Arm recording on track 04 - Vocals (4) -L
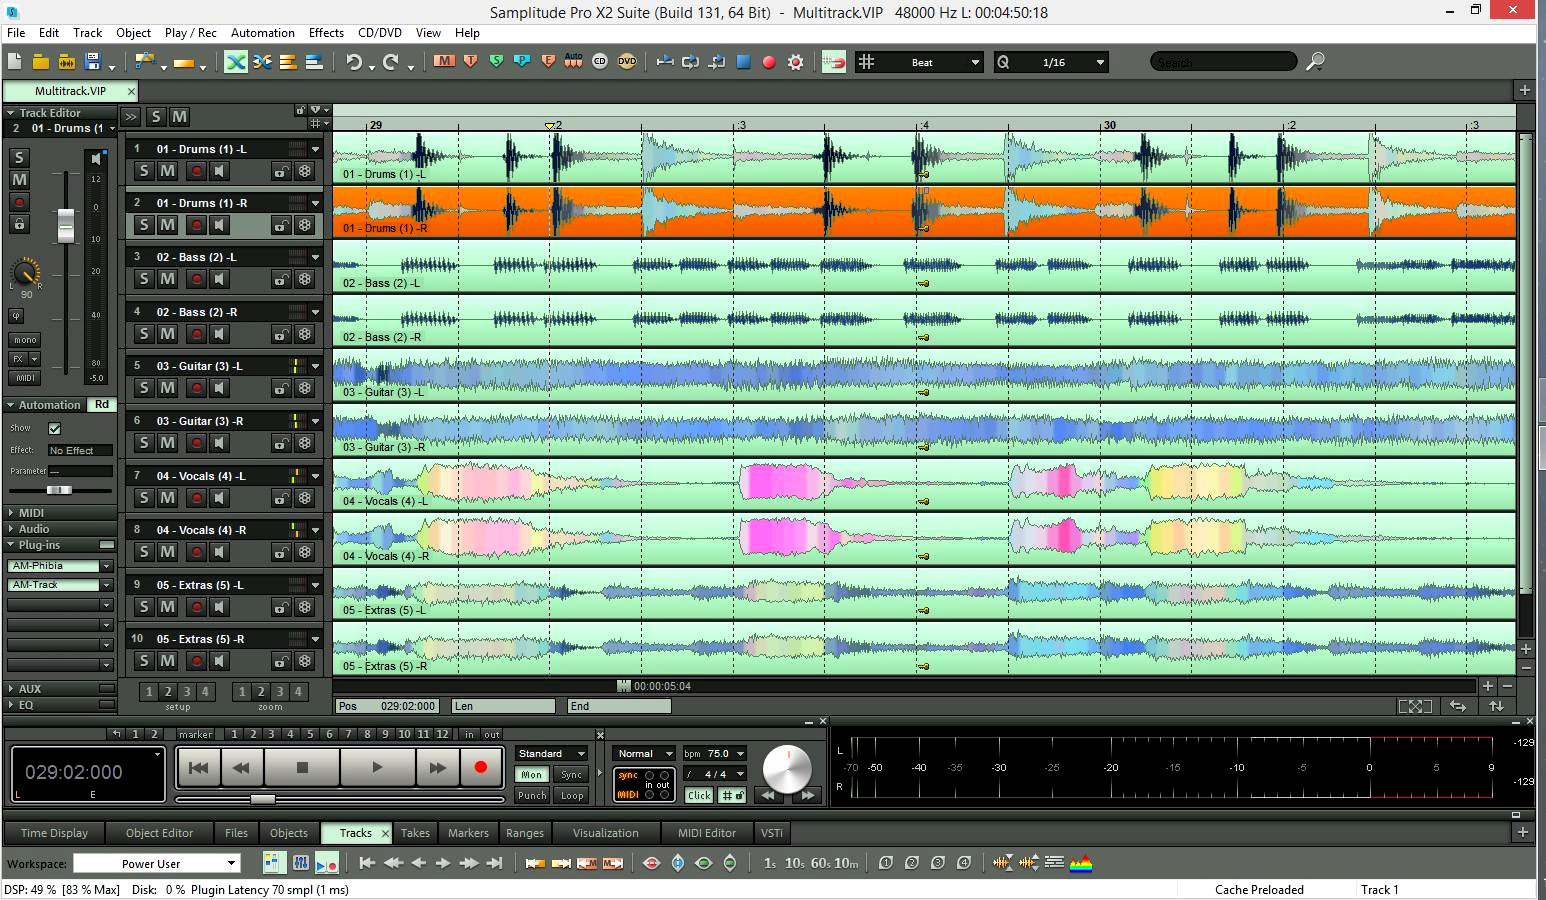 point(196,497)
